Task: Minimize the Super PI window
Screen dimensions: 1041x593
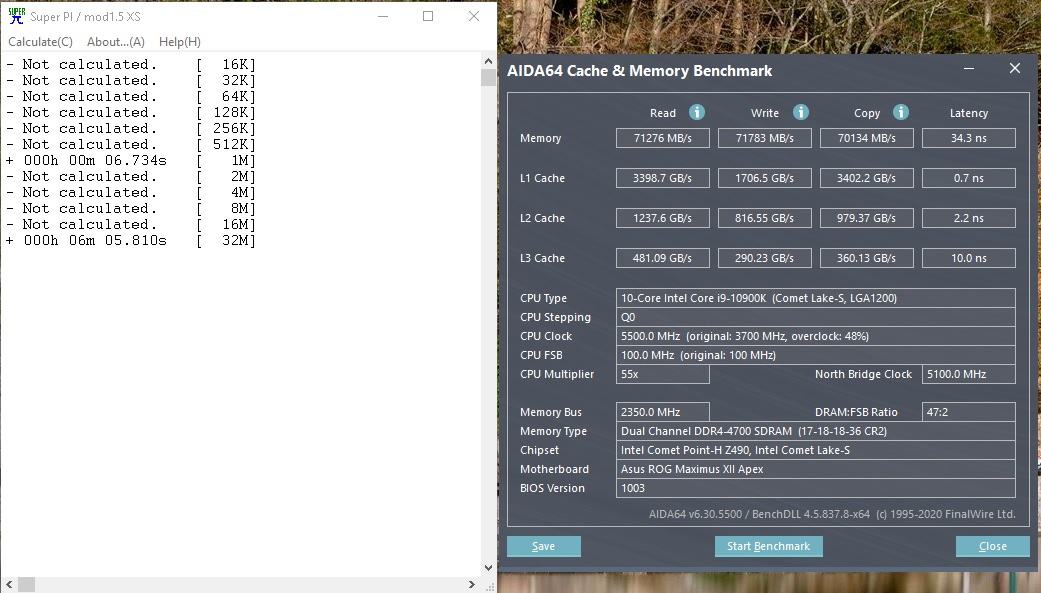Action: (383, 16)
